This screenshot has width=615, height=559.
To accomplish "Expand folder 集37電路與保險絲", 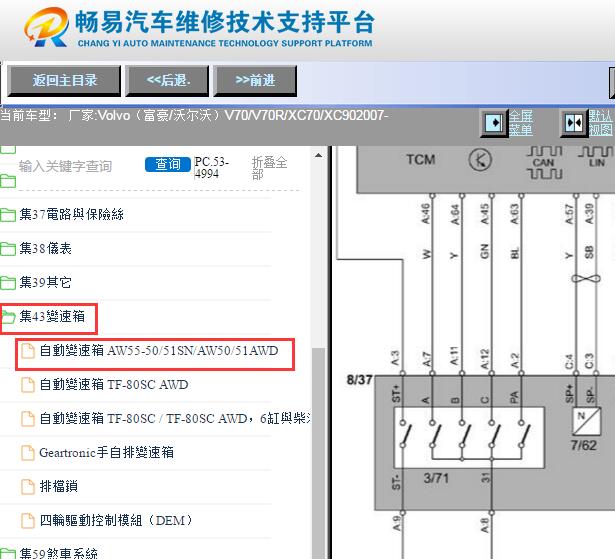I will click(72, 214).
